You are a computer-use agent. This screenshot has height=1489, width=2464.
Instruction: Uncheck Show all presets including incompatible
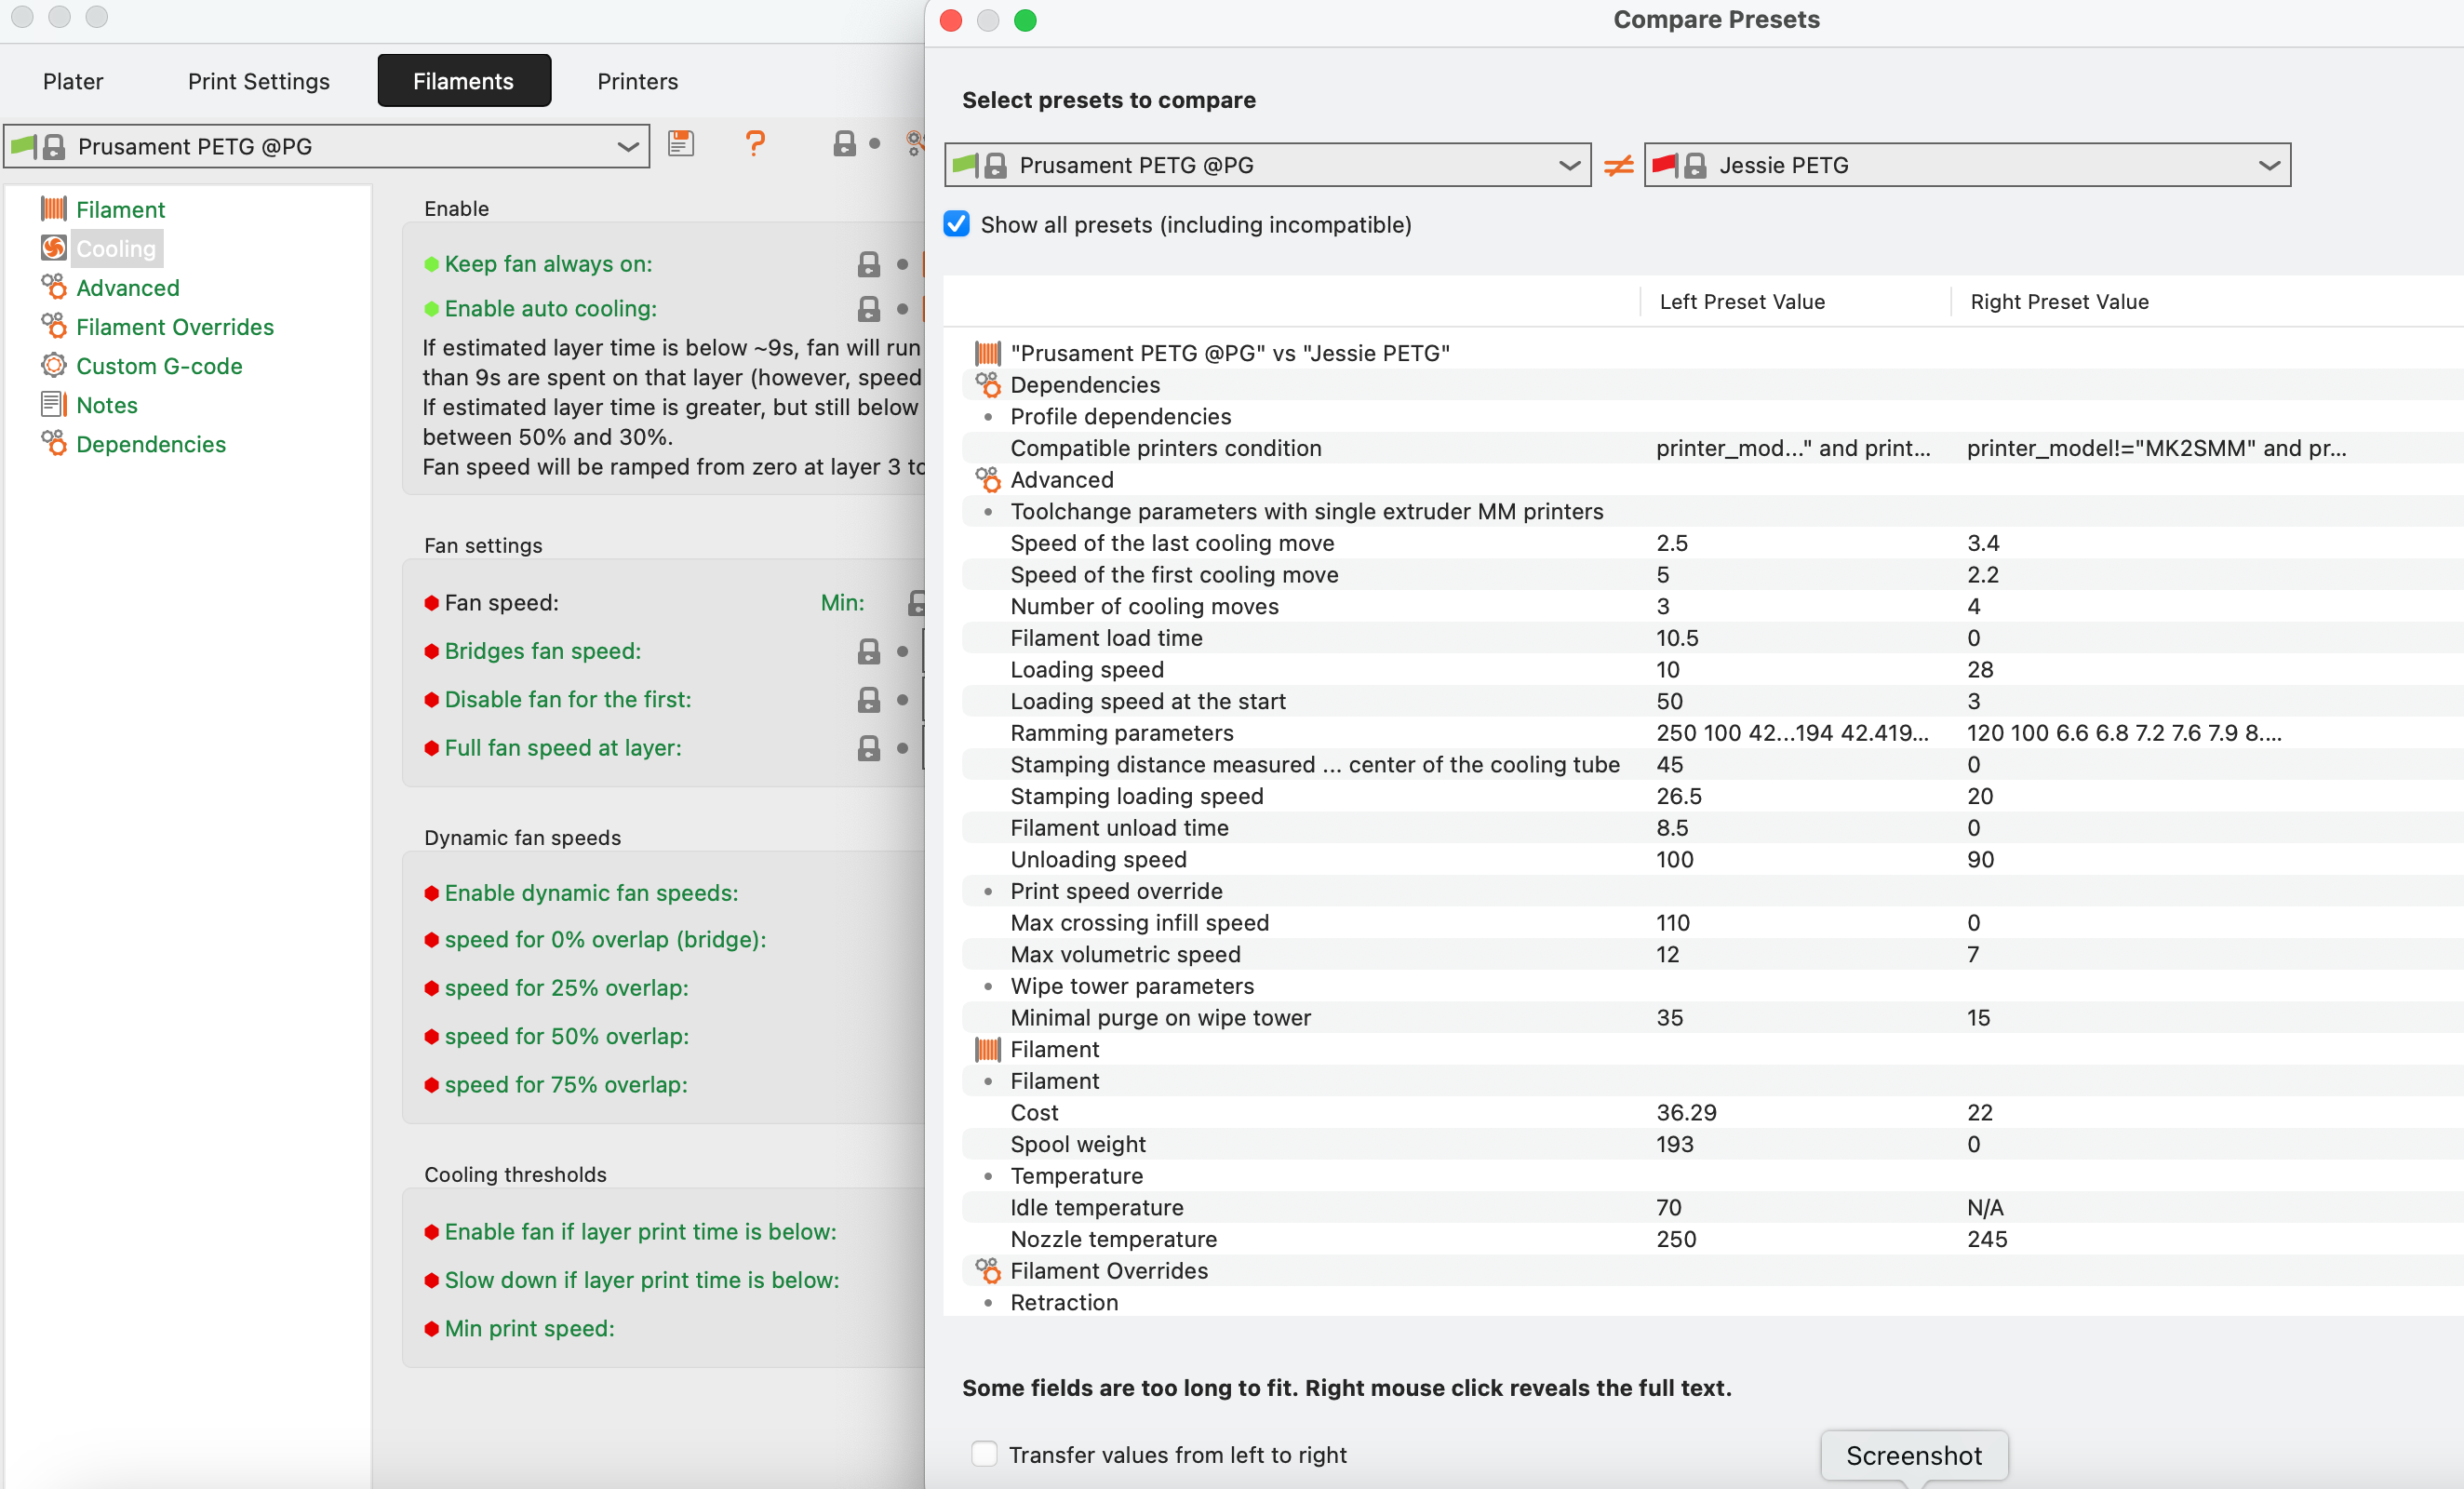957,224
